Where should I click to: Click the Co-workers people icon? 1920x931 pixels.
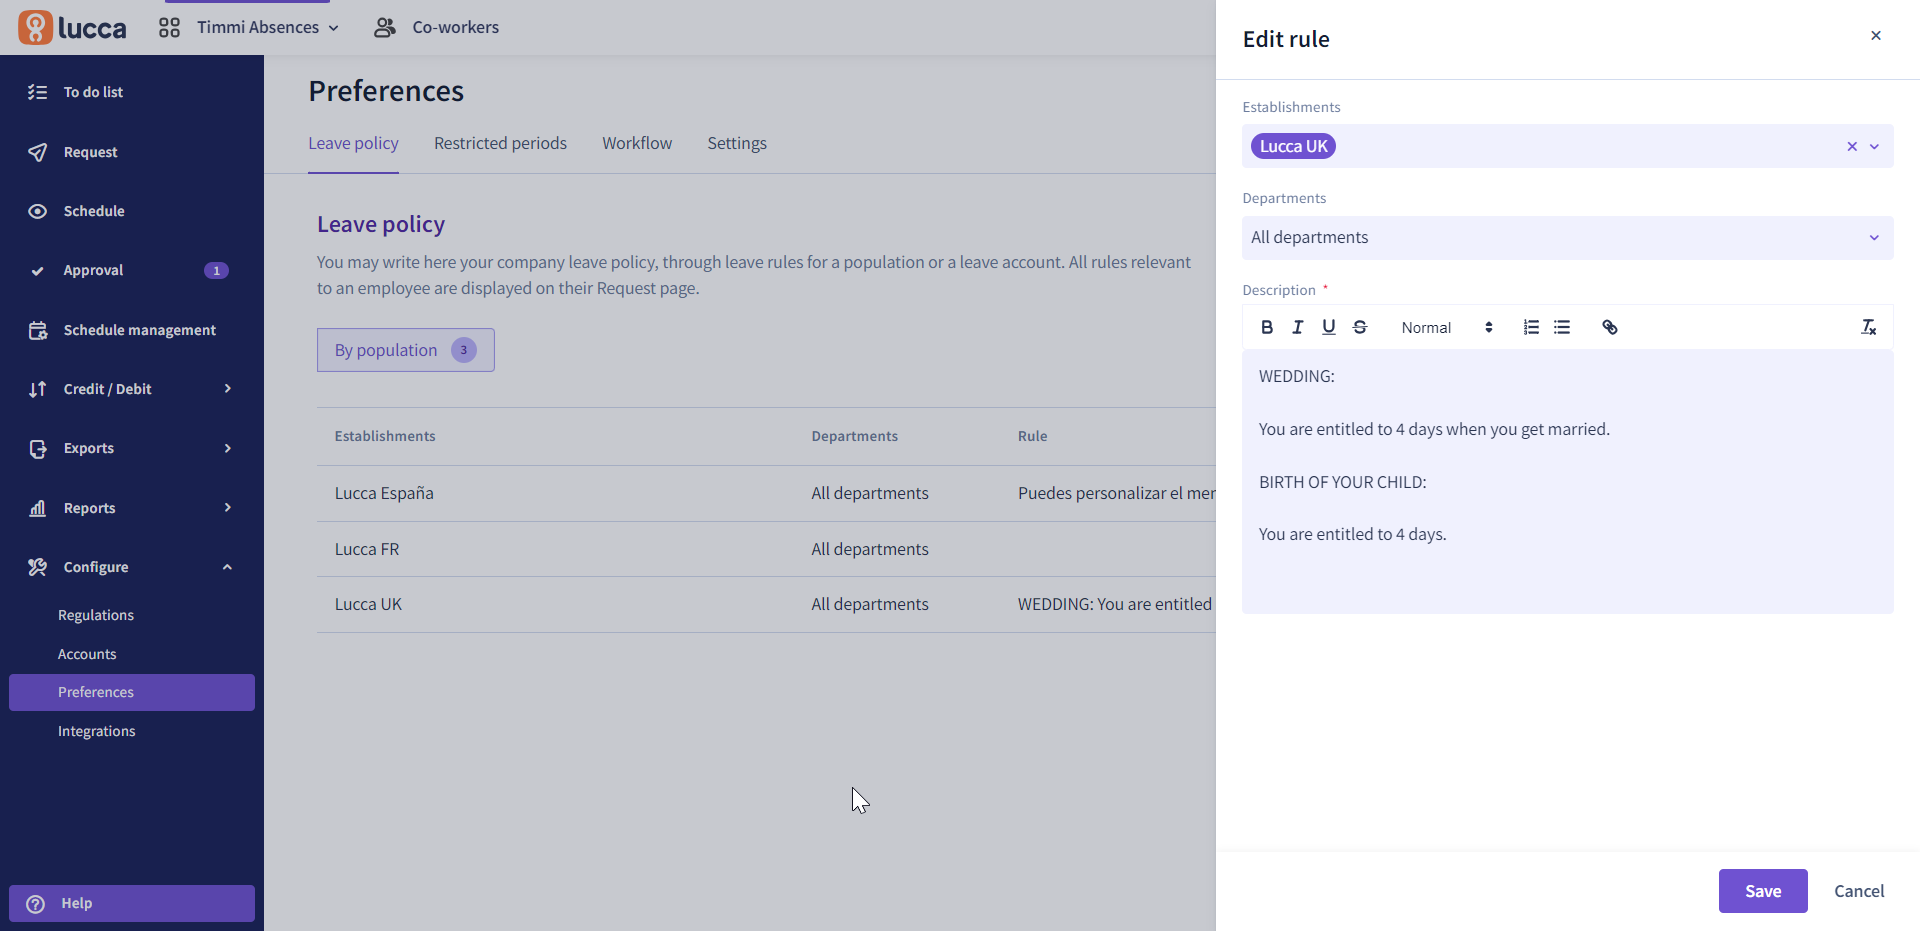coord(385,27)
